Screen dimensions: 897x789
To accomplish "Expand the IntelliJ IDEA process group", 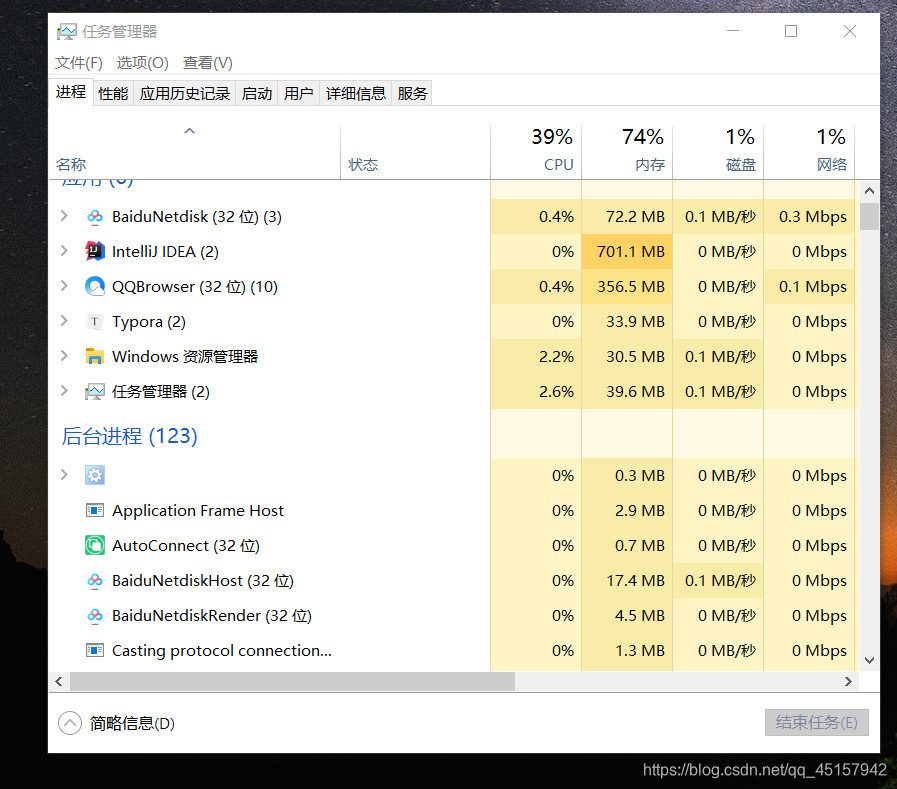I will pyautogui.click(x=64, y=251).
